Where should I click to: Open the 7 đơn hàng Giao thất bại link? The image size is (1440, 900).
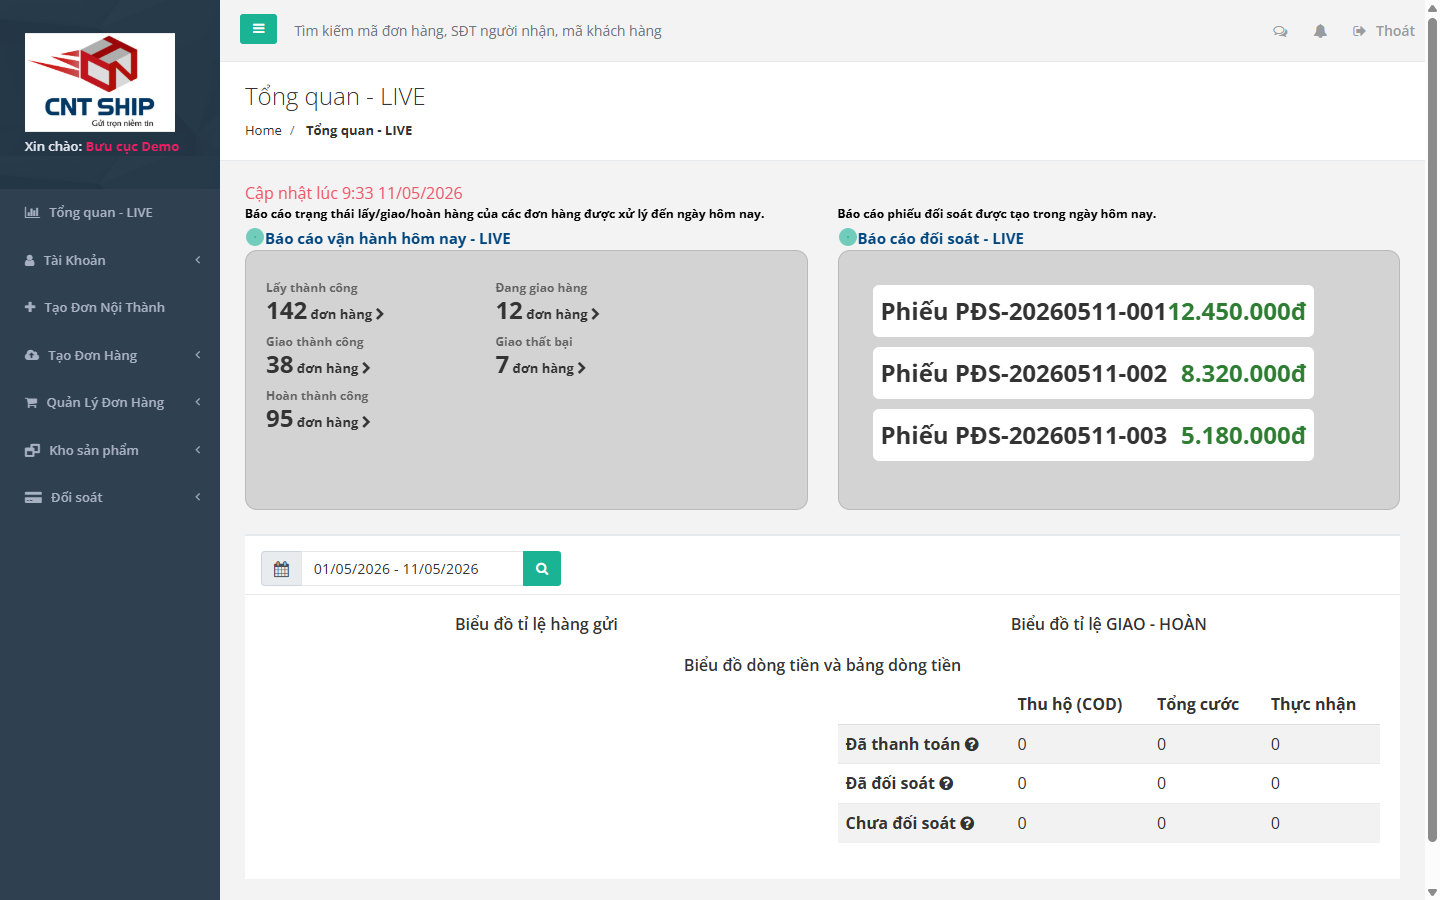(541, 366)
